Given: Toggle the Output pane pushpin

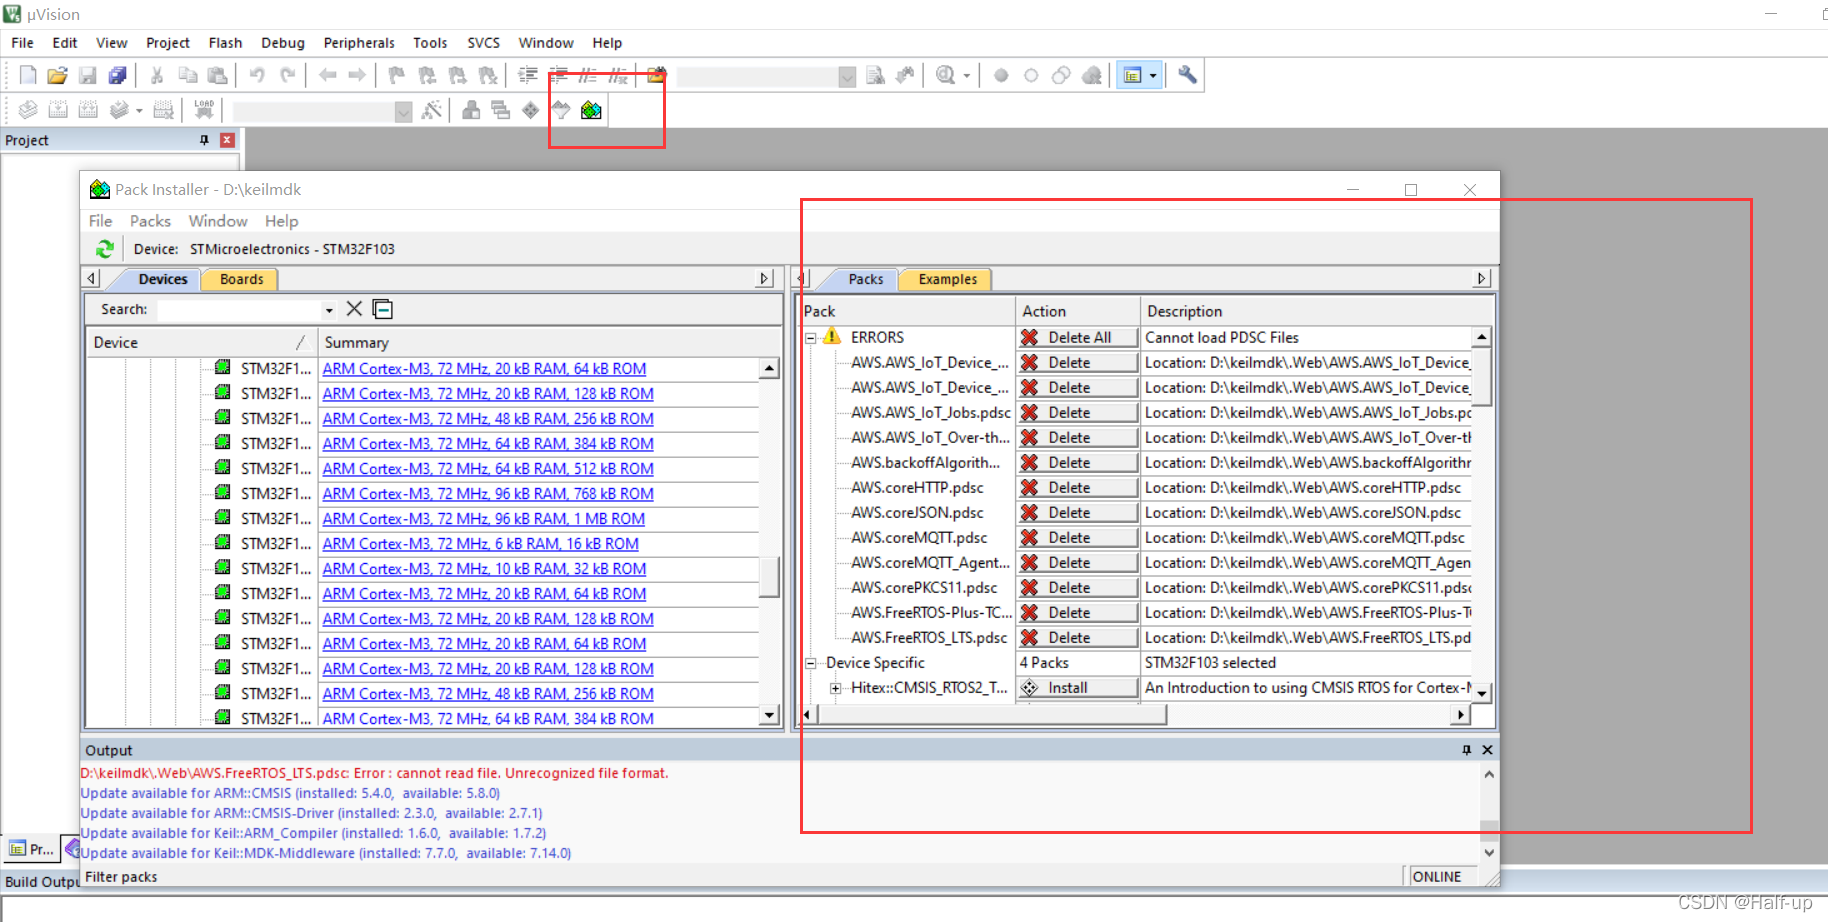Looking at the screenshot, I should click(x=1466, y=750).
